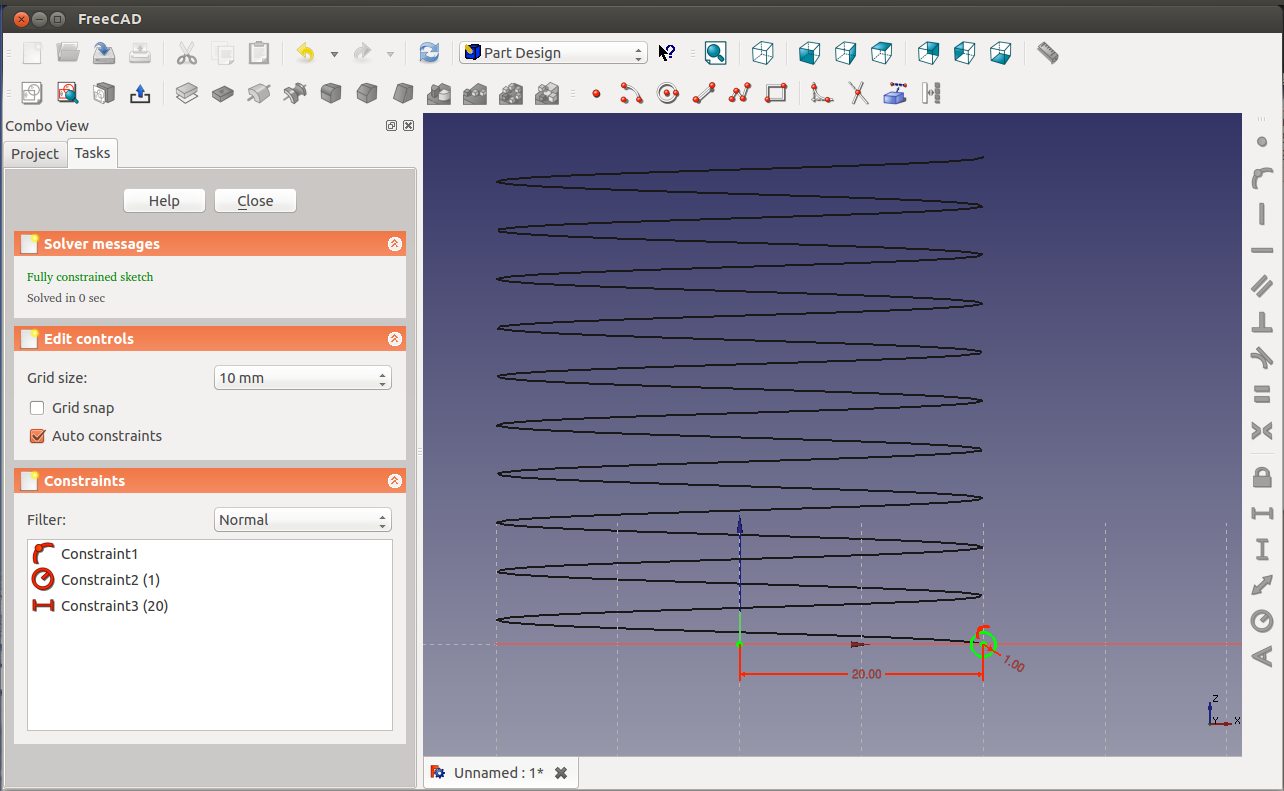Click the trim edge tool icon

coord(858,94)
